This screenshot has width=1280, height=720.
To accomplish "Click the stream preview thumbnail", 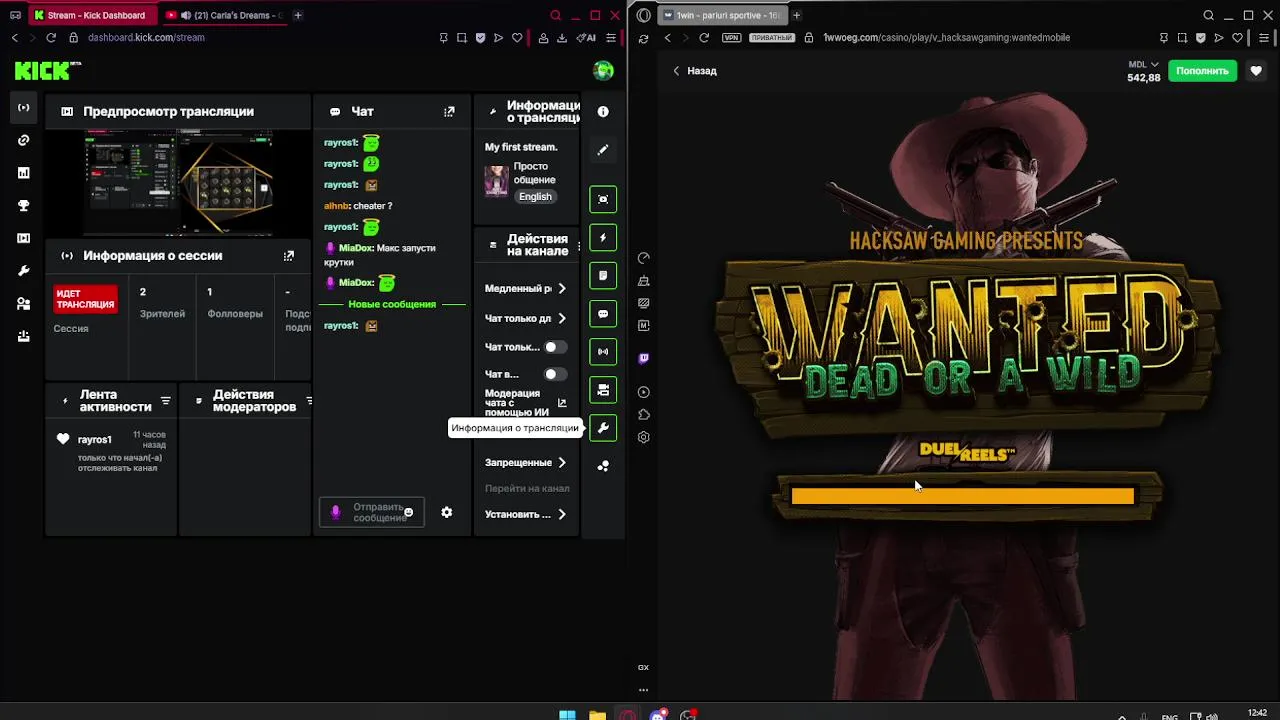I will coord(178,182).
